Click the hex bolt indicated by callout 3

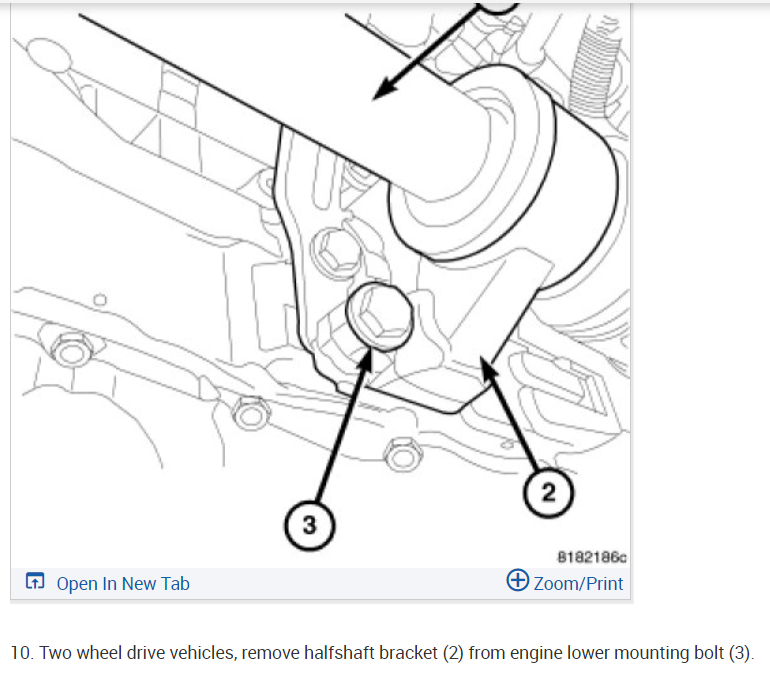(379, 316)
